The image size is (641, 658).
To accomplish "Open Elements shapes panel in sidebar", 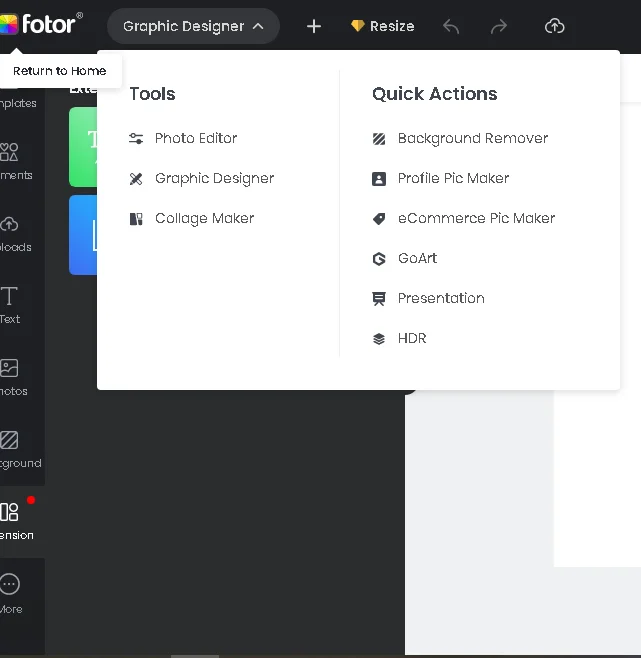I will 17,162.
